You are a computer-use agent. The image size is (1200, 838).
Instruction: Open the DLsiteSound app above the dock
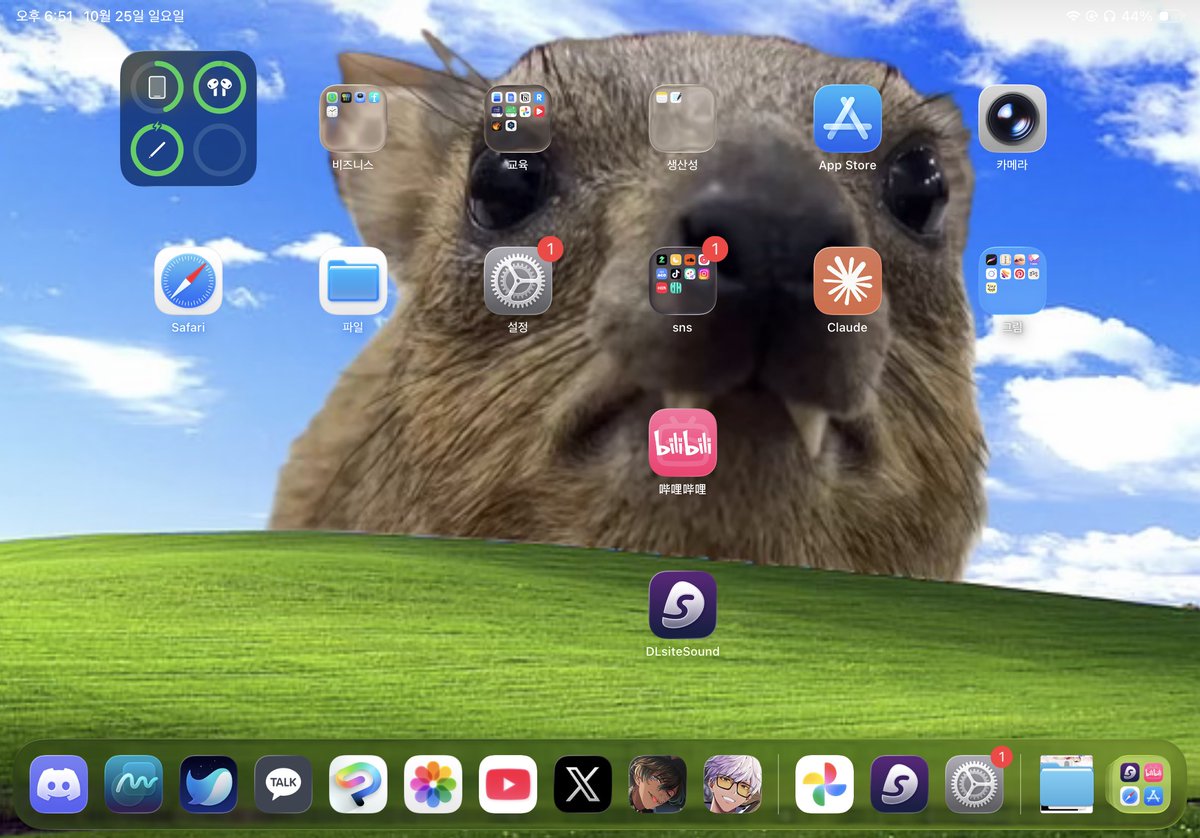683,605
